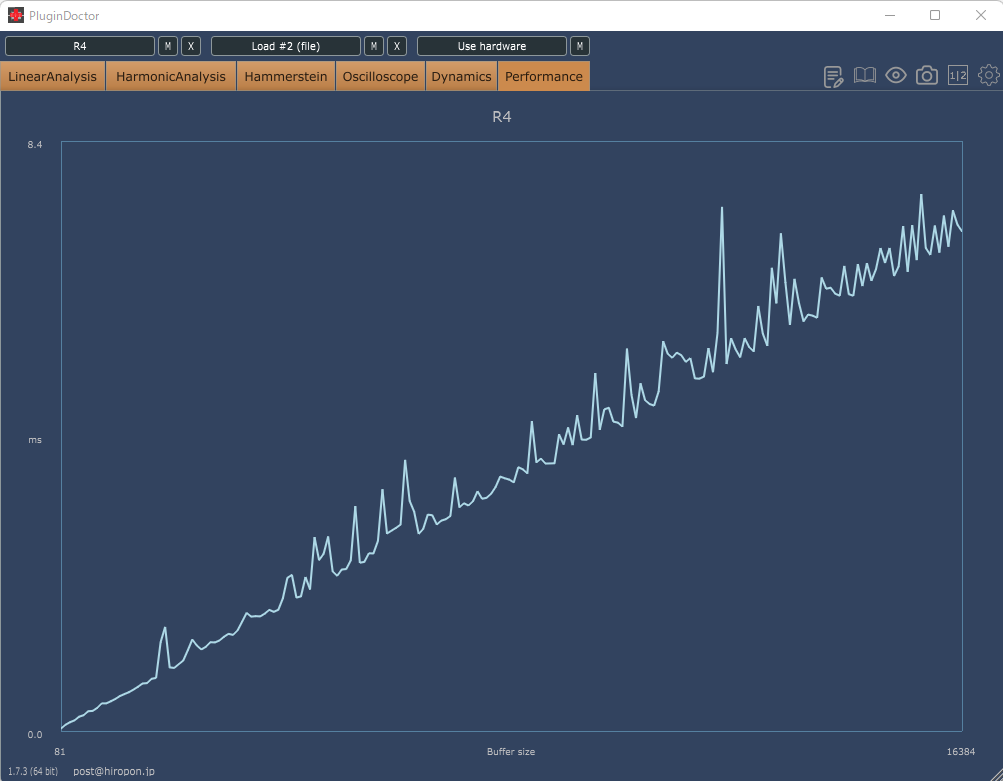This screenshot has width=1003, height=781.
Task: Click the PluginDoctor app logo
Action: tap(15, 15)
